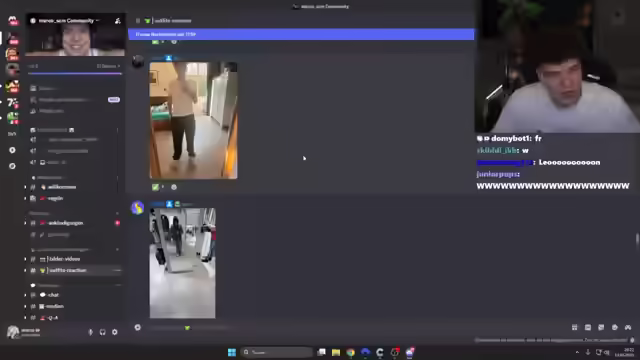Screen dimensions: 640x360
Task: Open the bilder-videos channel
Action: (x=64, y=259)
